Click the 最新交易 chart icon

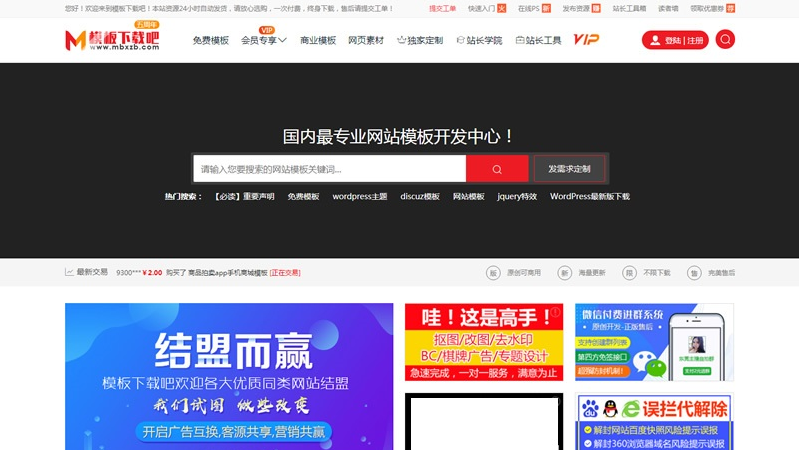pos(69,272)
